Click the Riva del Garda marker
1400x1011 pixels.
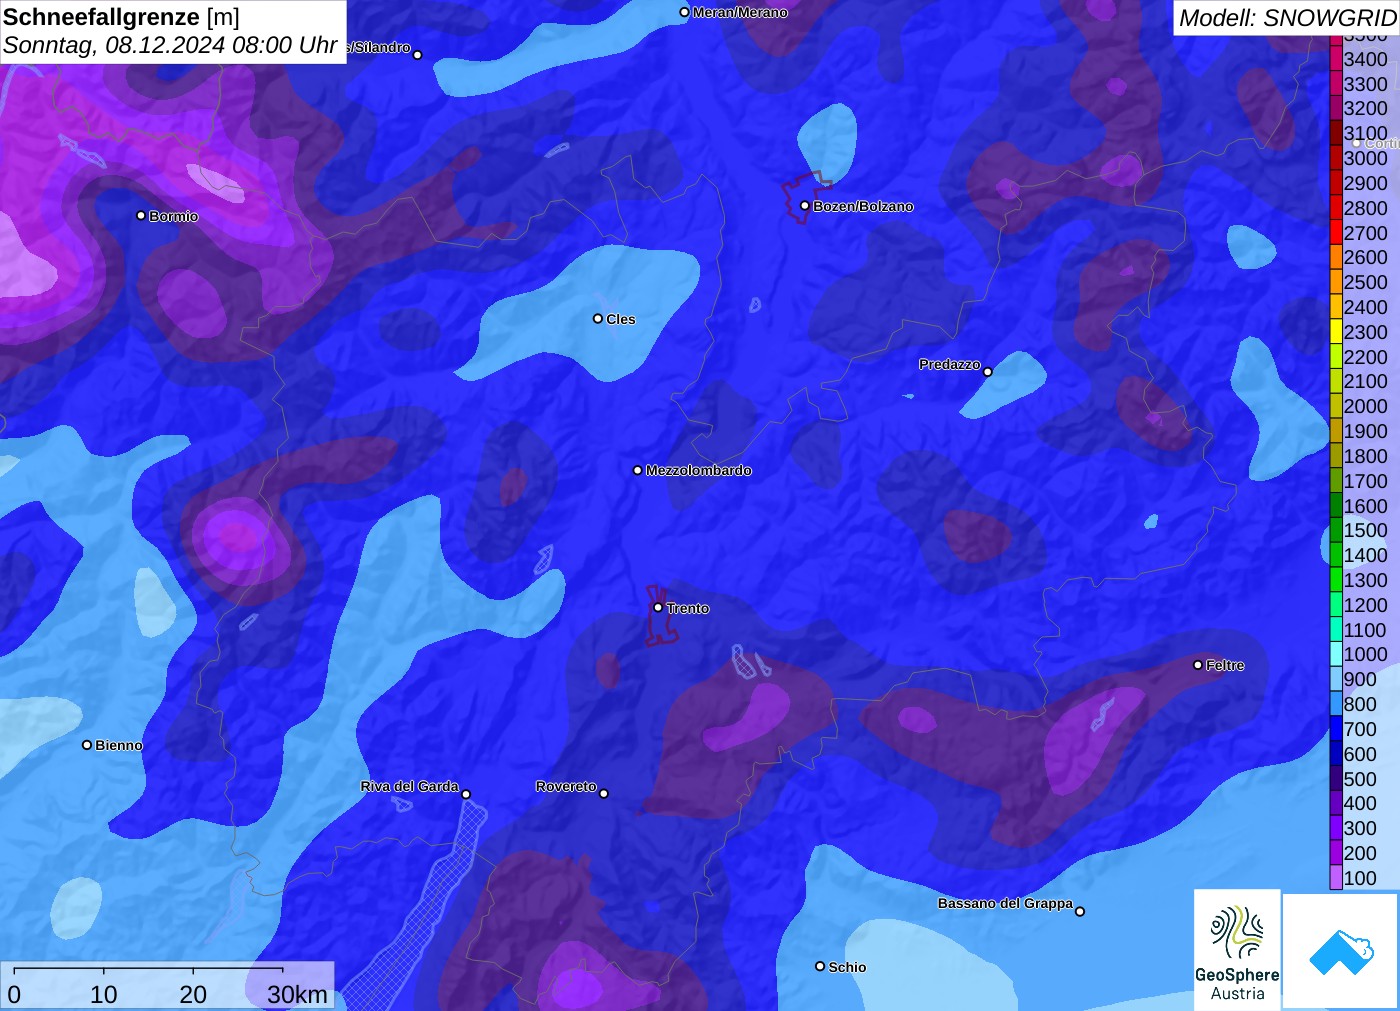pos(466,795)
